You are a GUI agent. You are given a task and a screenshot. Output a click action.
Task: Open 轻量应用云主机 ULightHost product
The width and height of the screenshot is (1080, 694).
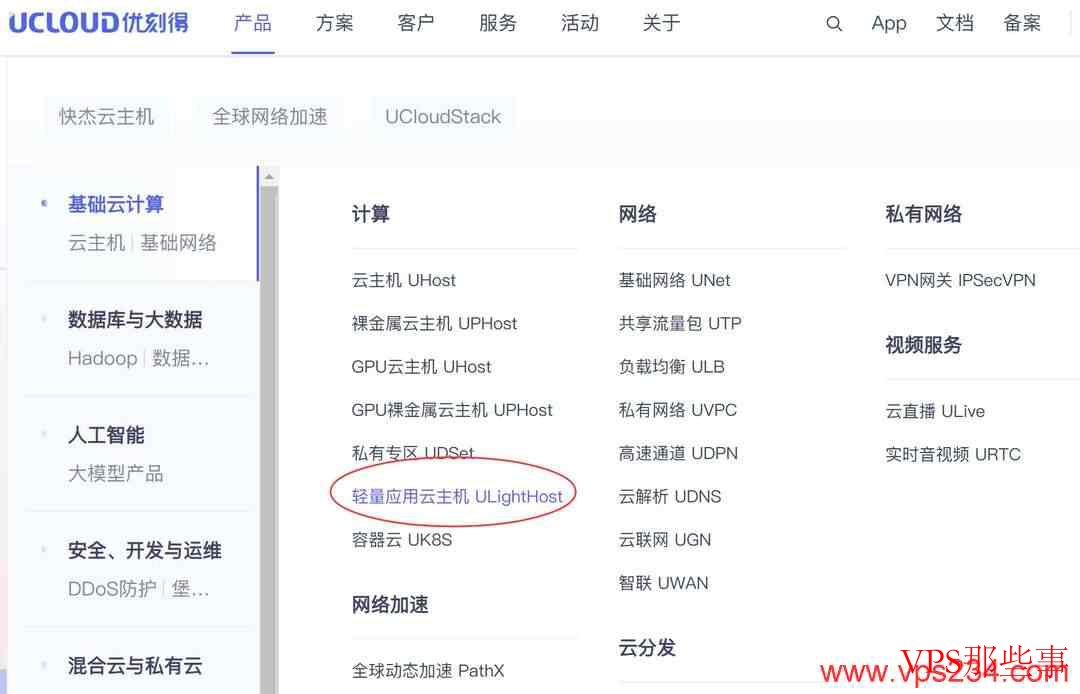coord(457,496)
